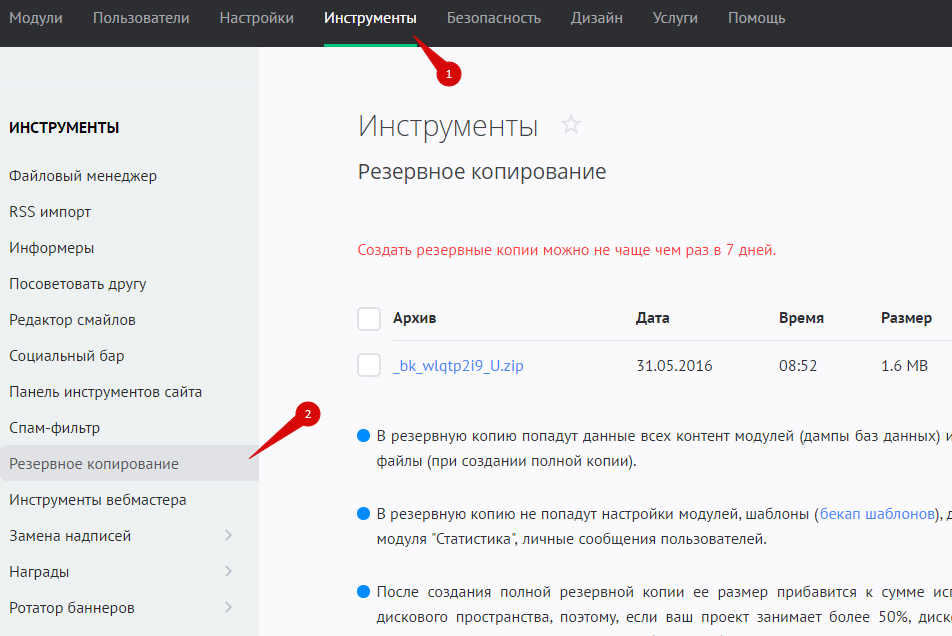Open the Помощь menu
952x636 pixels.
coord(756,18)
